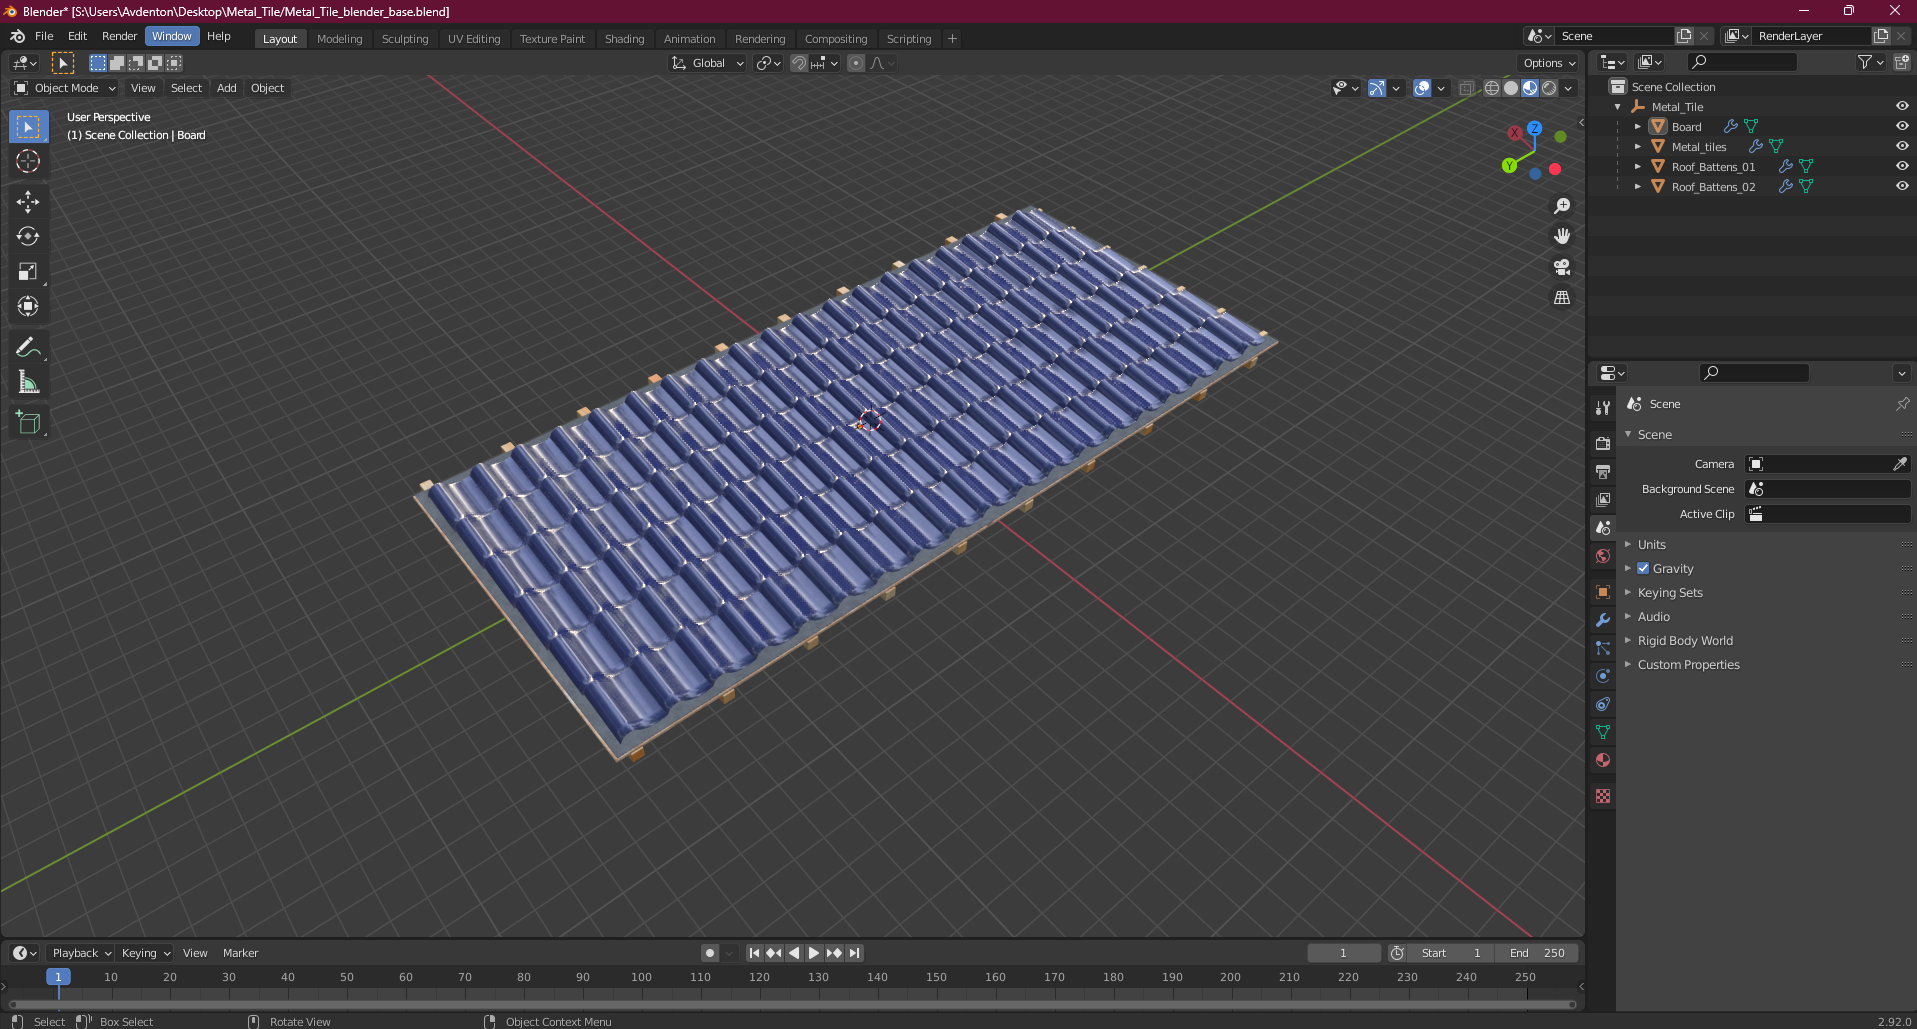The height and width of the screenshot is (1029, 1917).
Task: Collapse the Metal_Tile collection
Action: pyautogui.click(x=1618, y=106)
